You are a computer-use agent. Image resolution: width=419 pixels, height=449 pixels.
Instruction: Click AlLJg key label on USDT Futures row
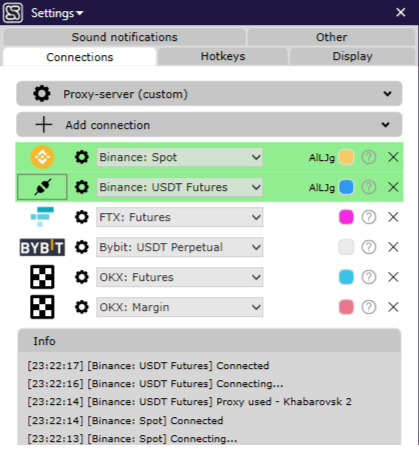(x=321, y=187)
